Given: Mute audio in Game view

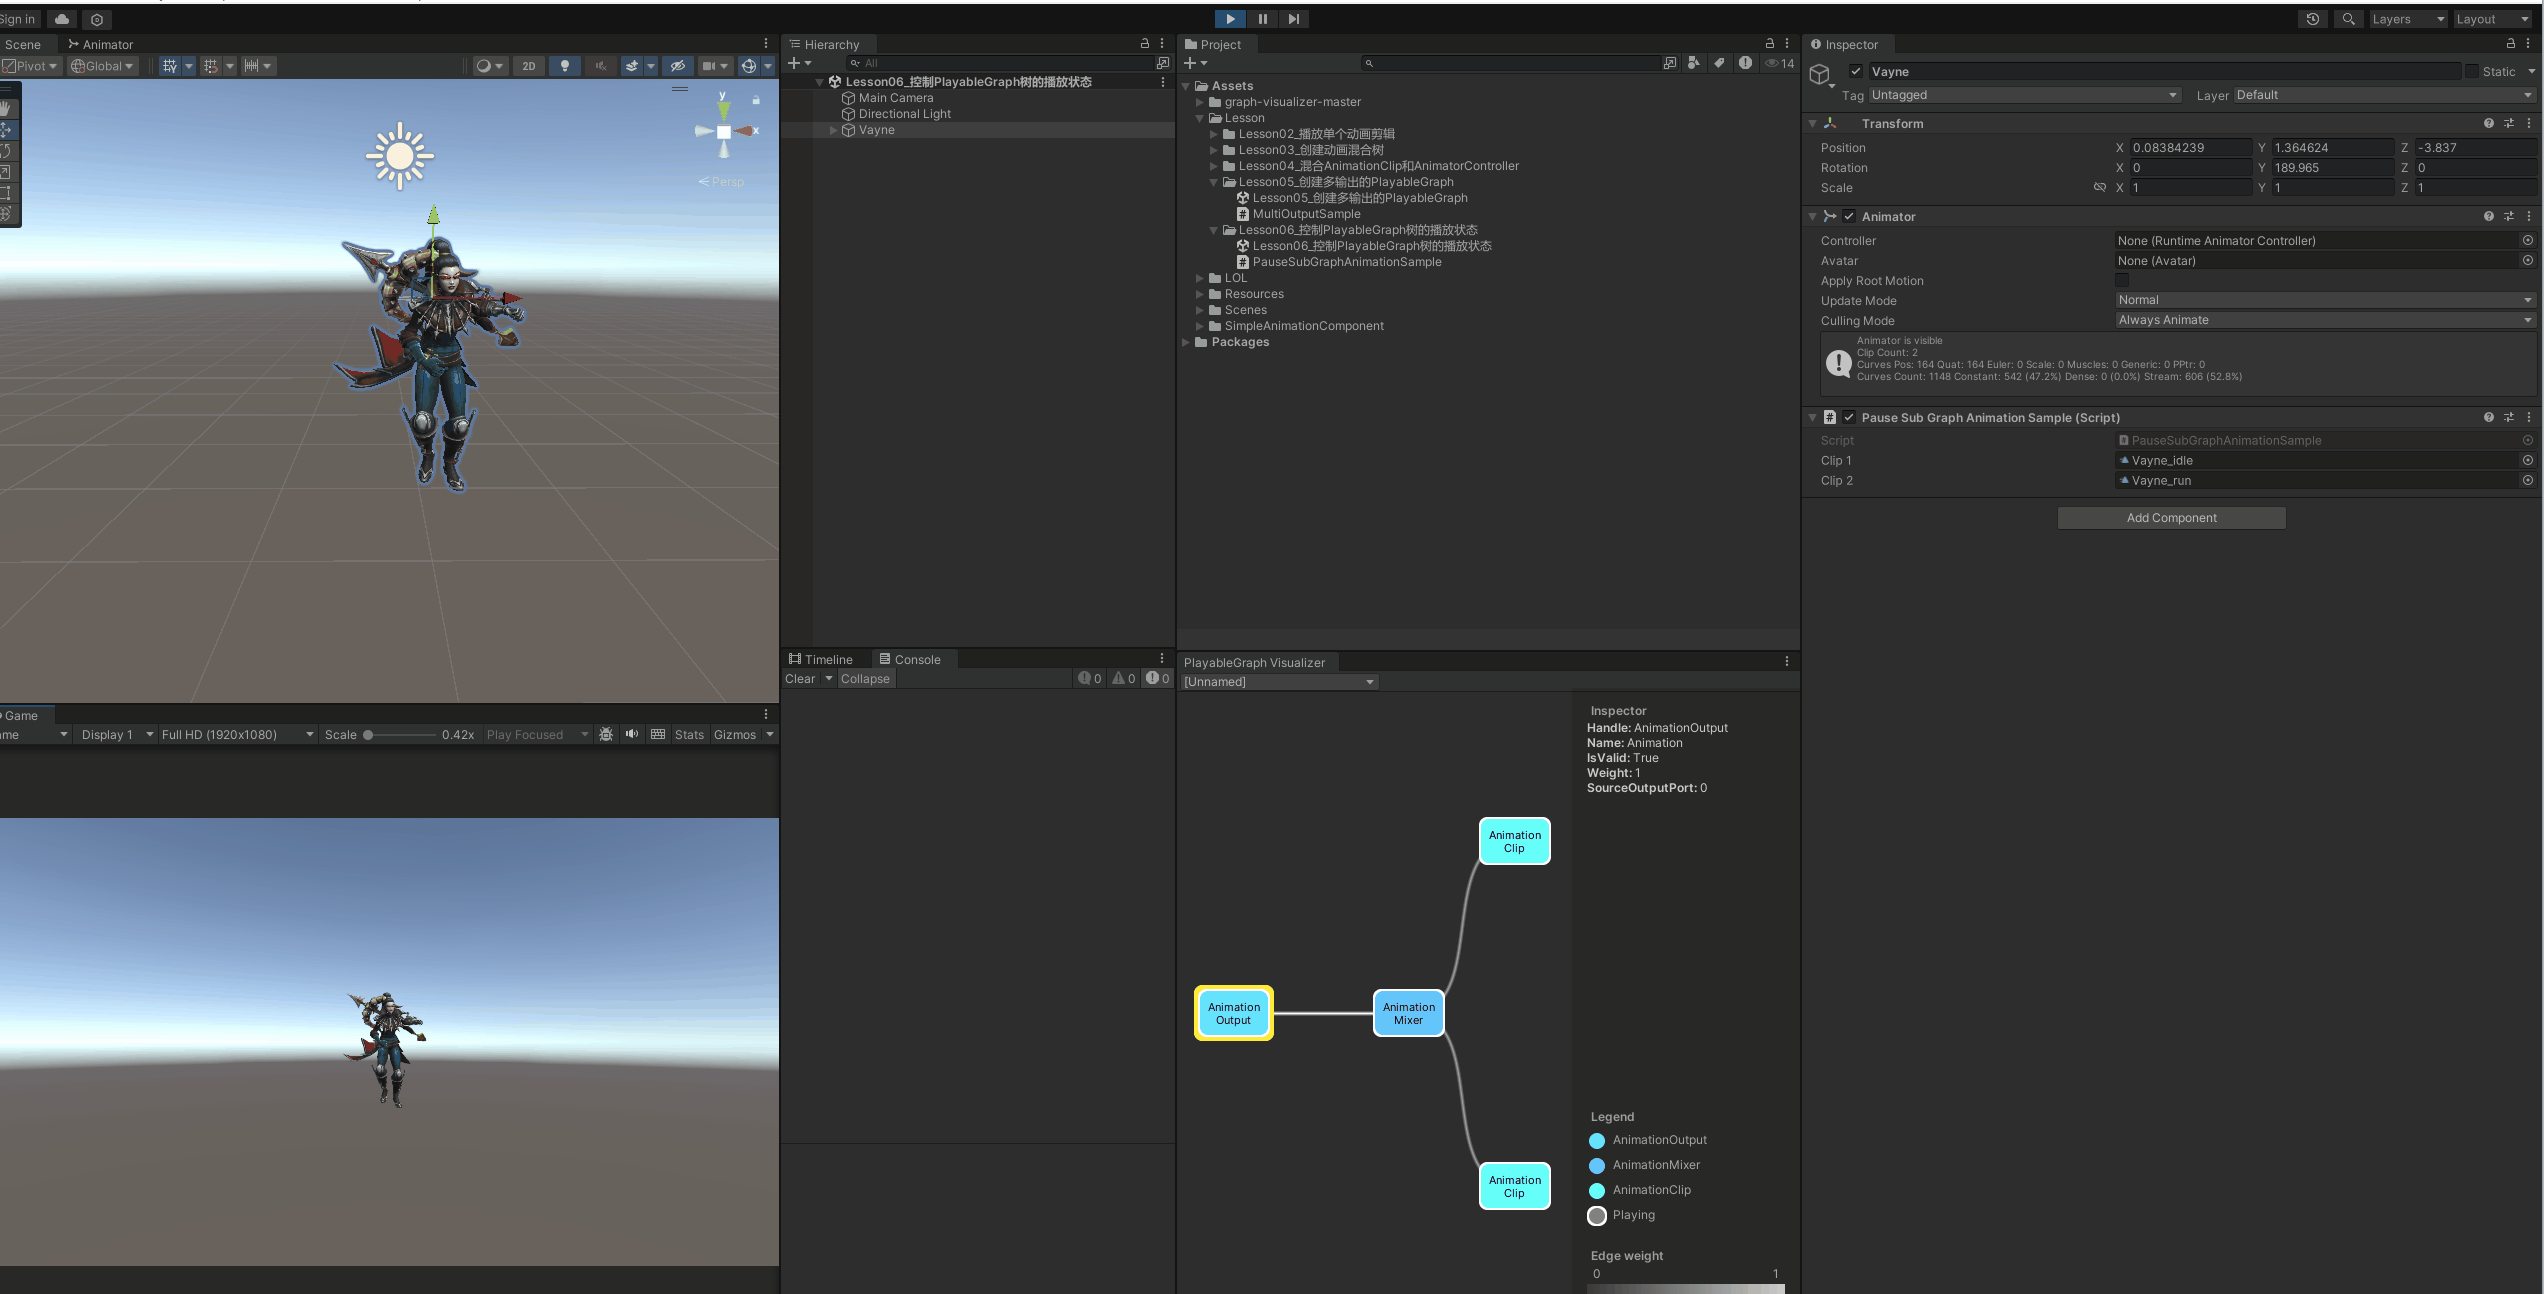Looking at the screenshot, I should (632, 734).
